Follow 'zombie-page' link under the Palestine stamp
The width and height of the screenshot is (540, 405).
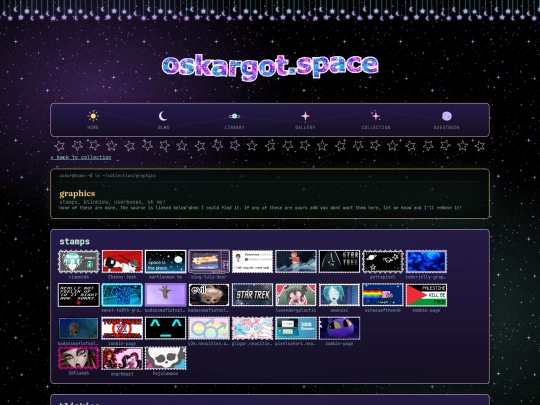tap(426, 310)
